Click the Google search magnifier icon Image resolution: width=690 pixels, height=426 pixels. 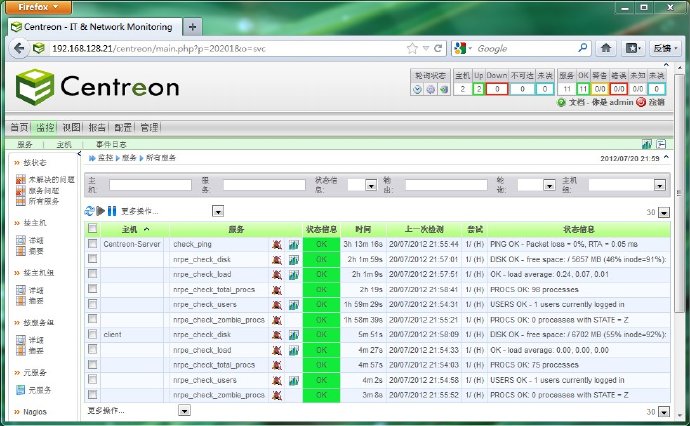582,48
